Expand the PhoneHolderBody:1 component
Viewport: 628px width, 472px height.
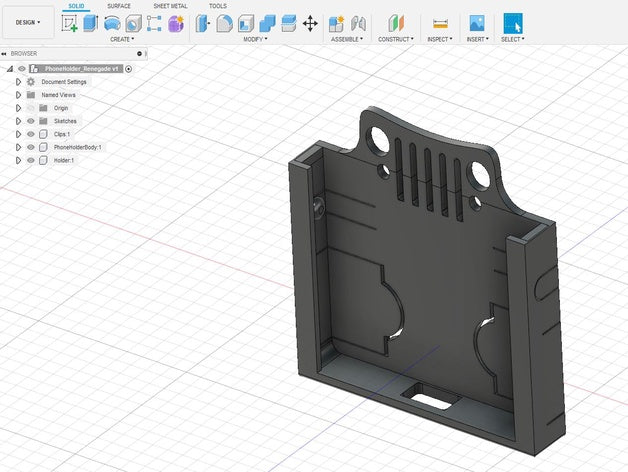pyautogui.click(x=18, y=147)
